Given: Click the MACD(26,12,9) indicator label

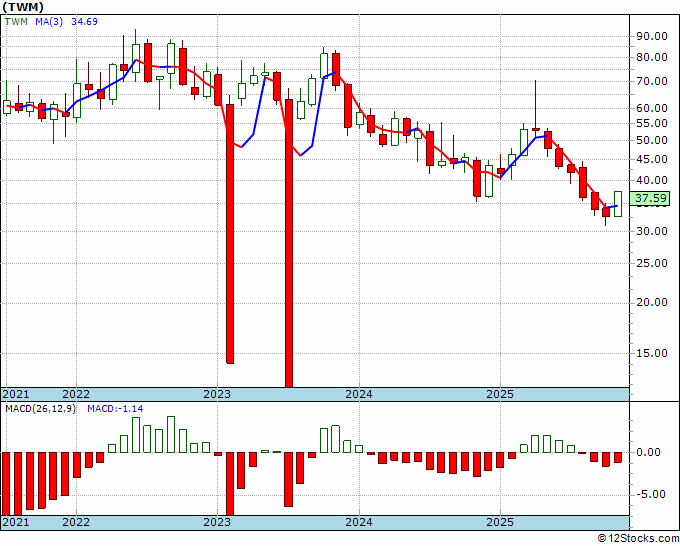Looking at the screenshot, I should (x=40, y=409).
